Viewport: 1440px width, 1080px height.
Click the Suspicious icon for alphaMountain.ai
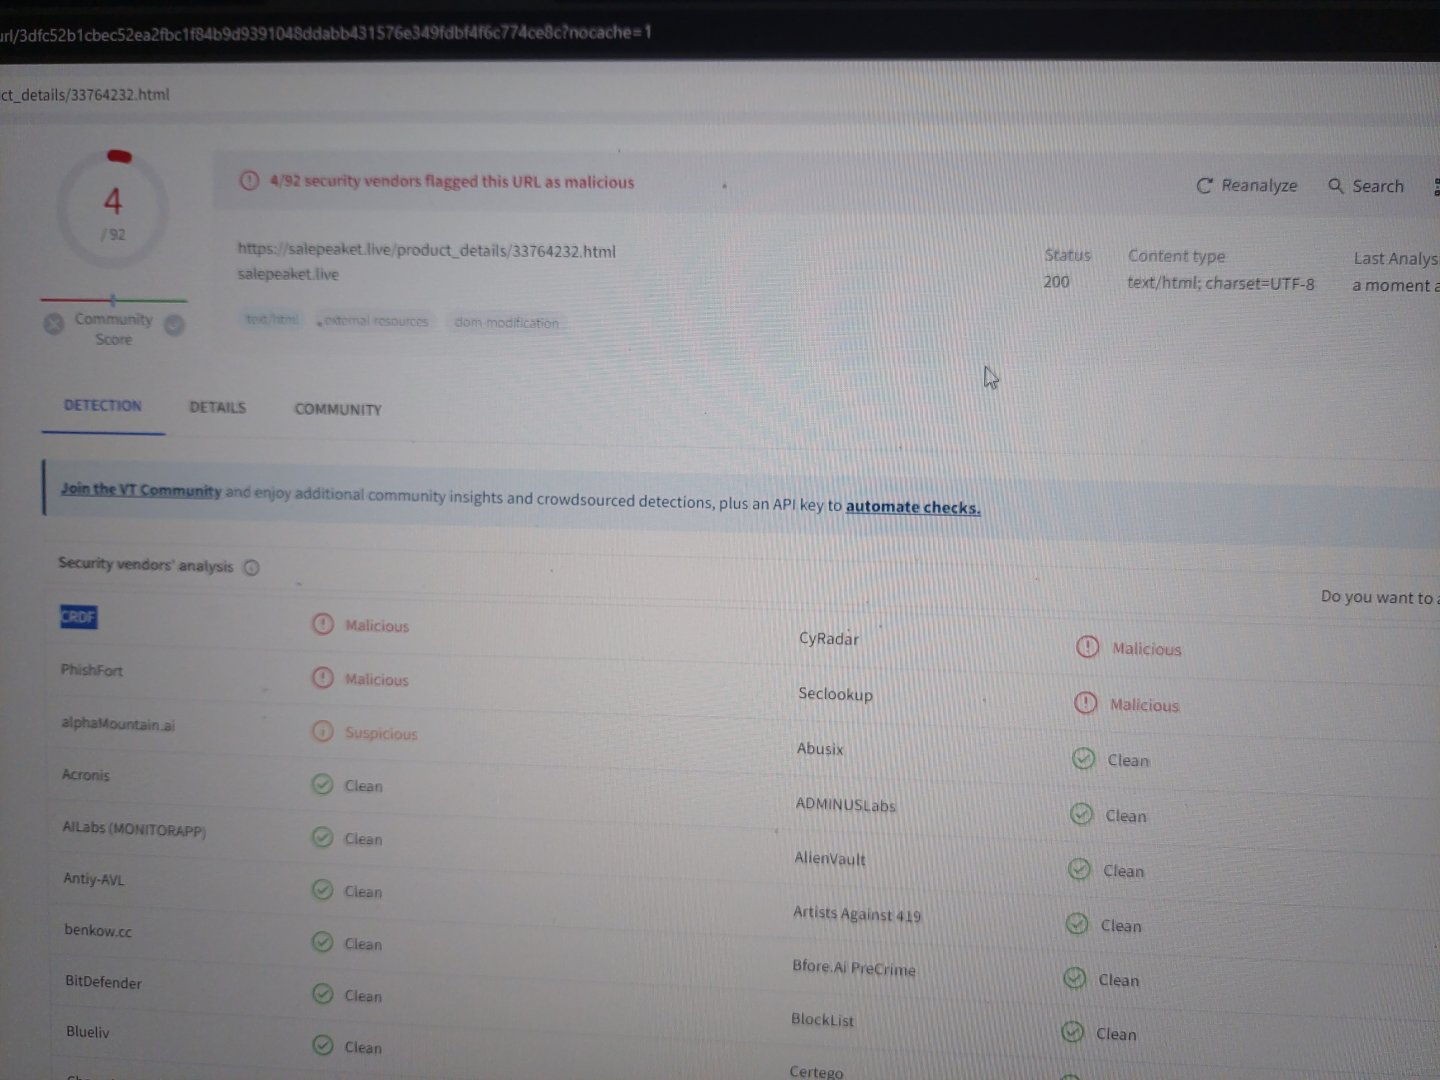point(322,731)
